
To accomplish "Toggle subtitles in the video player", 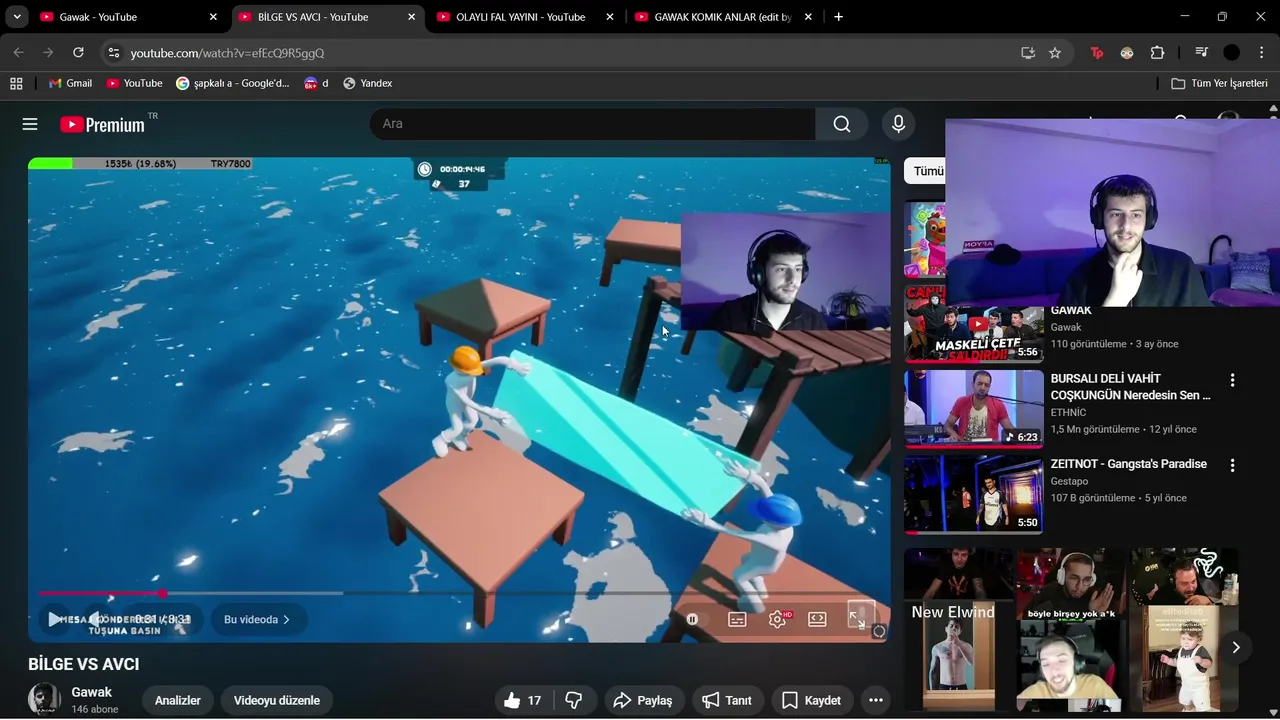I will (x=737, y=620).
